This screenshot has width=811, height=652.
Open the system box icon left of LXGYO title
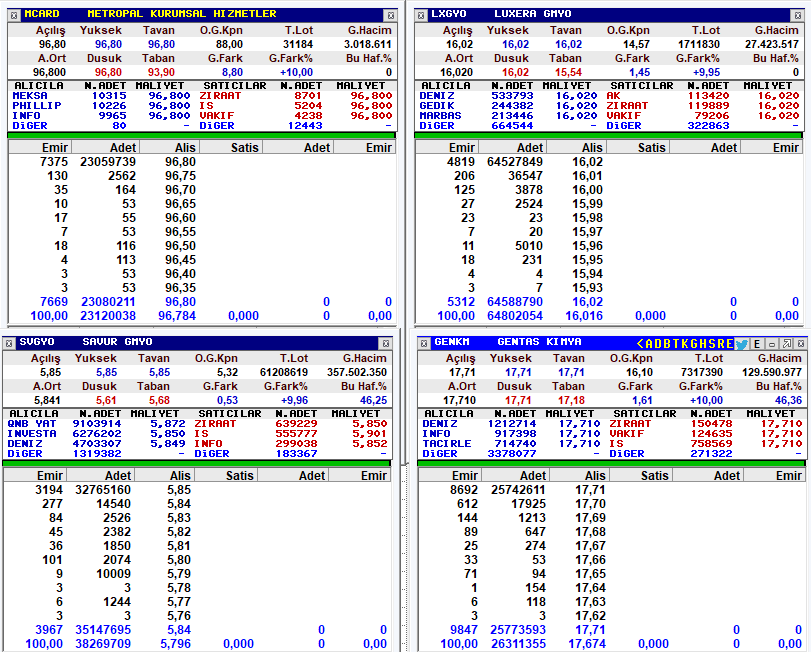click(x=421, y=16)
